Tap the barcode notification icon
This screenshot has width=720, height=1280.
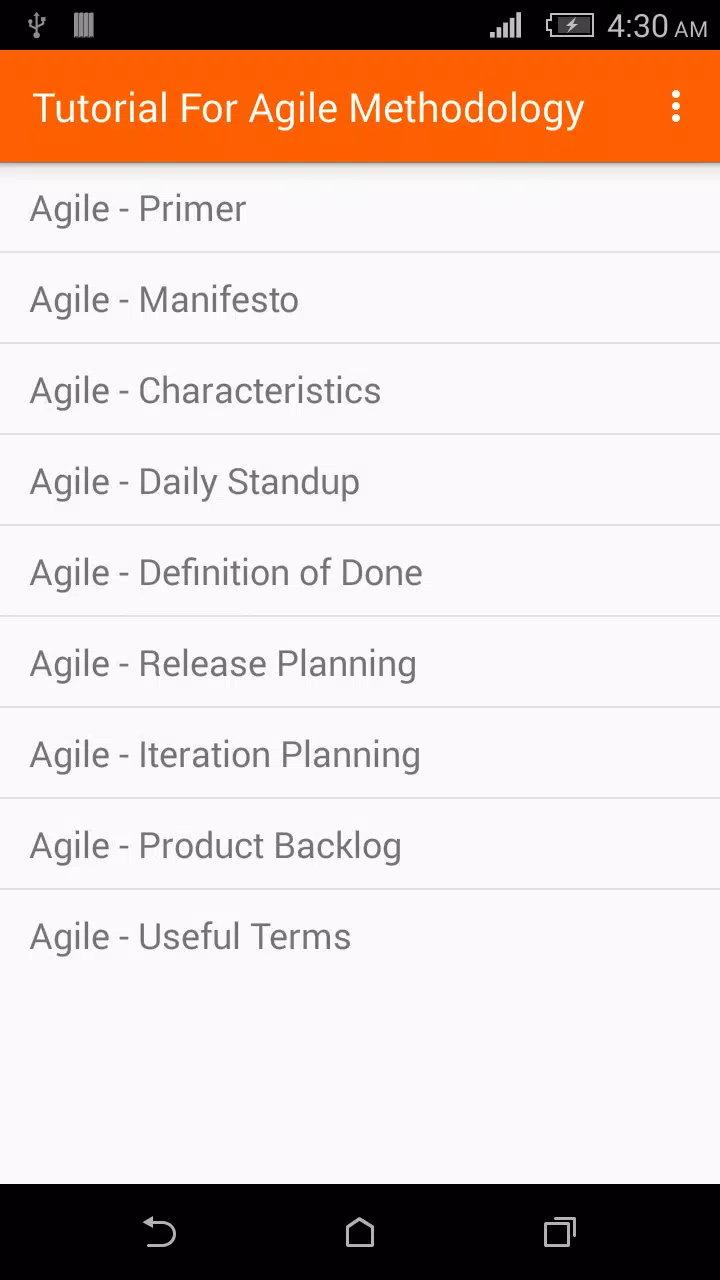pyautogui.click(x=84, y=25)
